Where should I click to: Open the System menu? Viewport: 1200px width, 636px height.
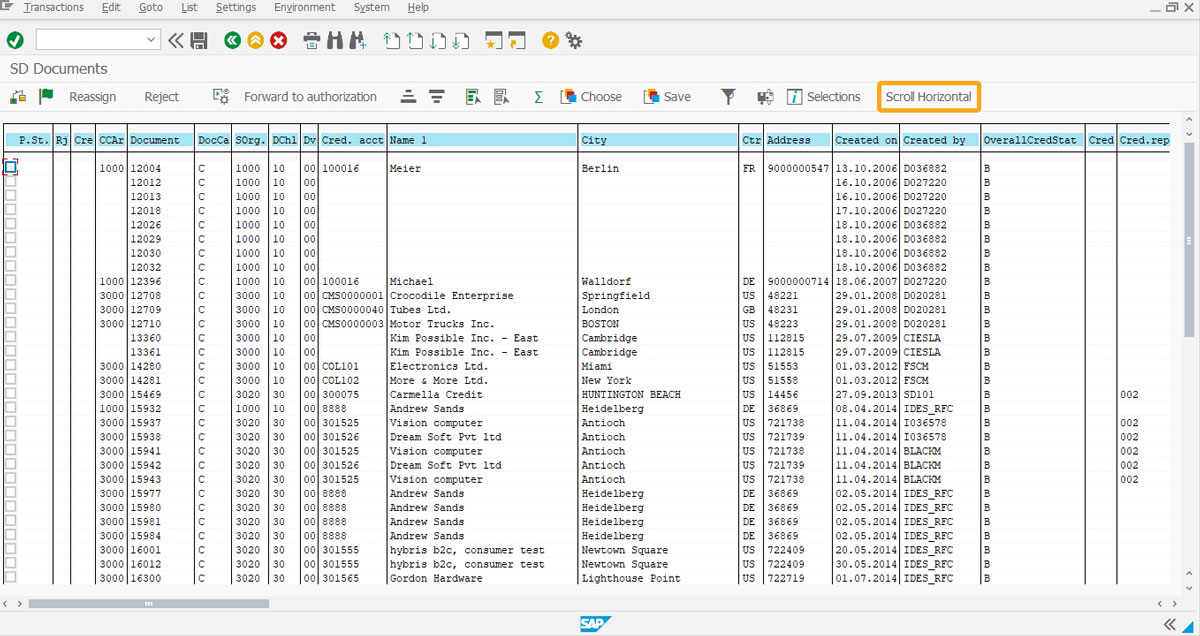pos(372,7)
